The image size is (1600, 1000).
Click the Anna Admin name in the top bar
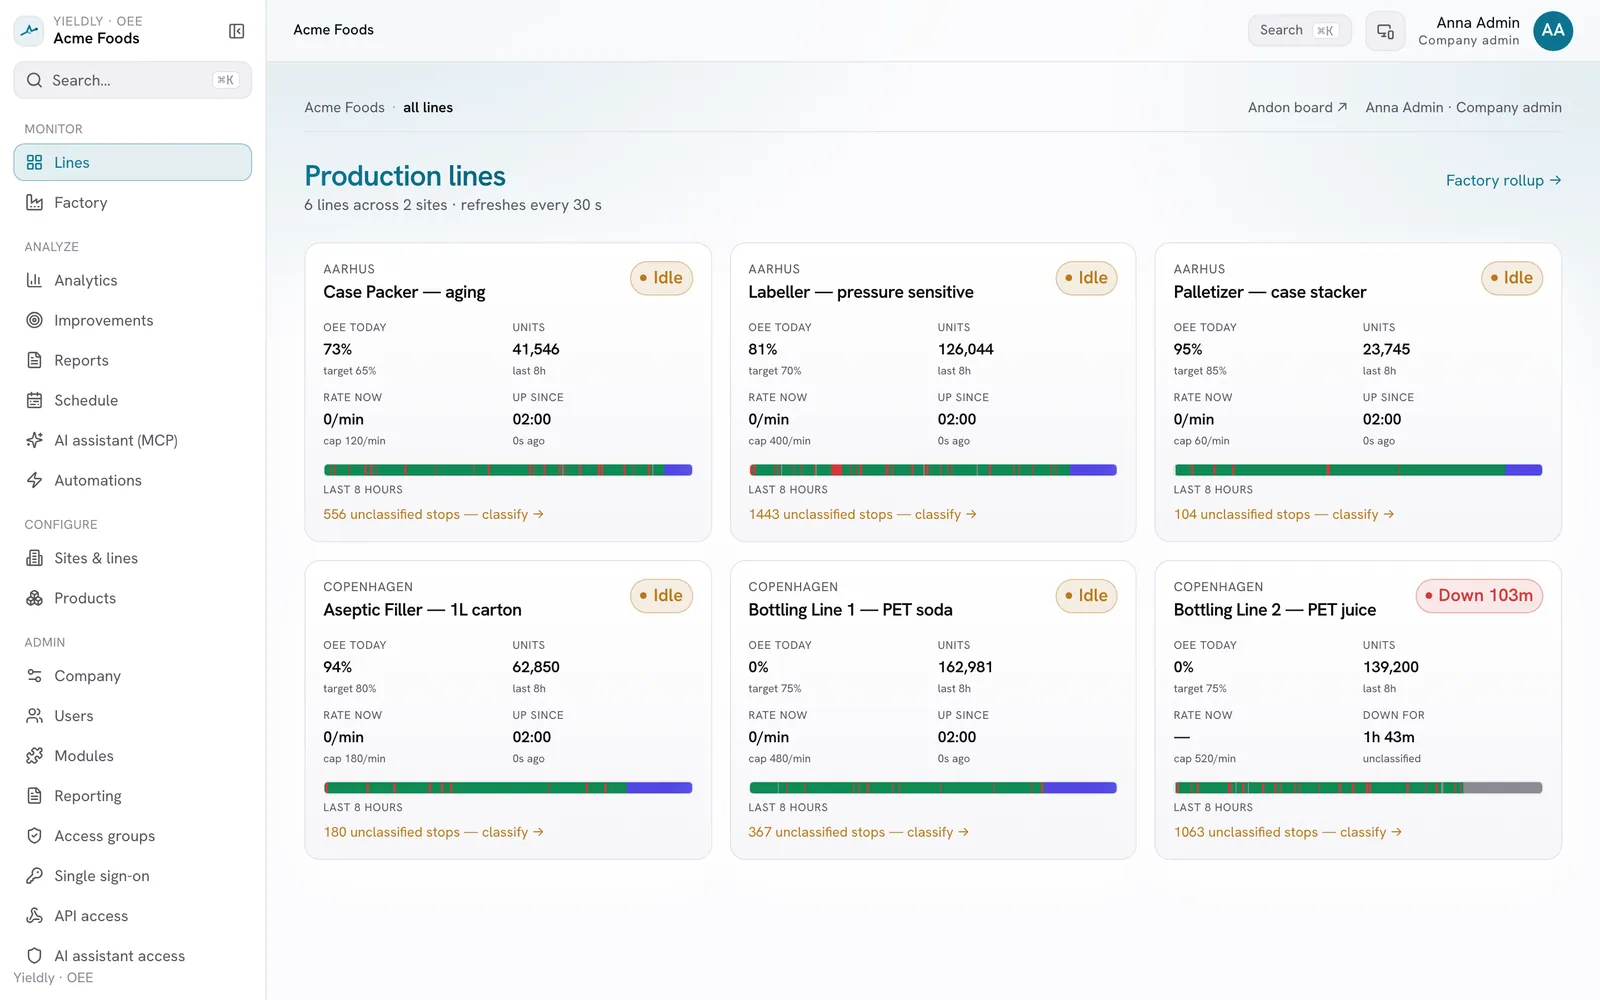click(1478, 22)
